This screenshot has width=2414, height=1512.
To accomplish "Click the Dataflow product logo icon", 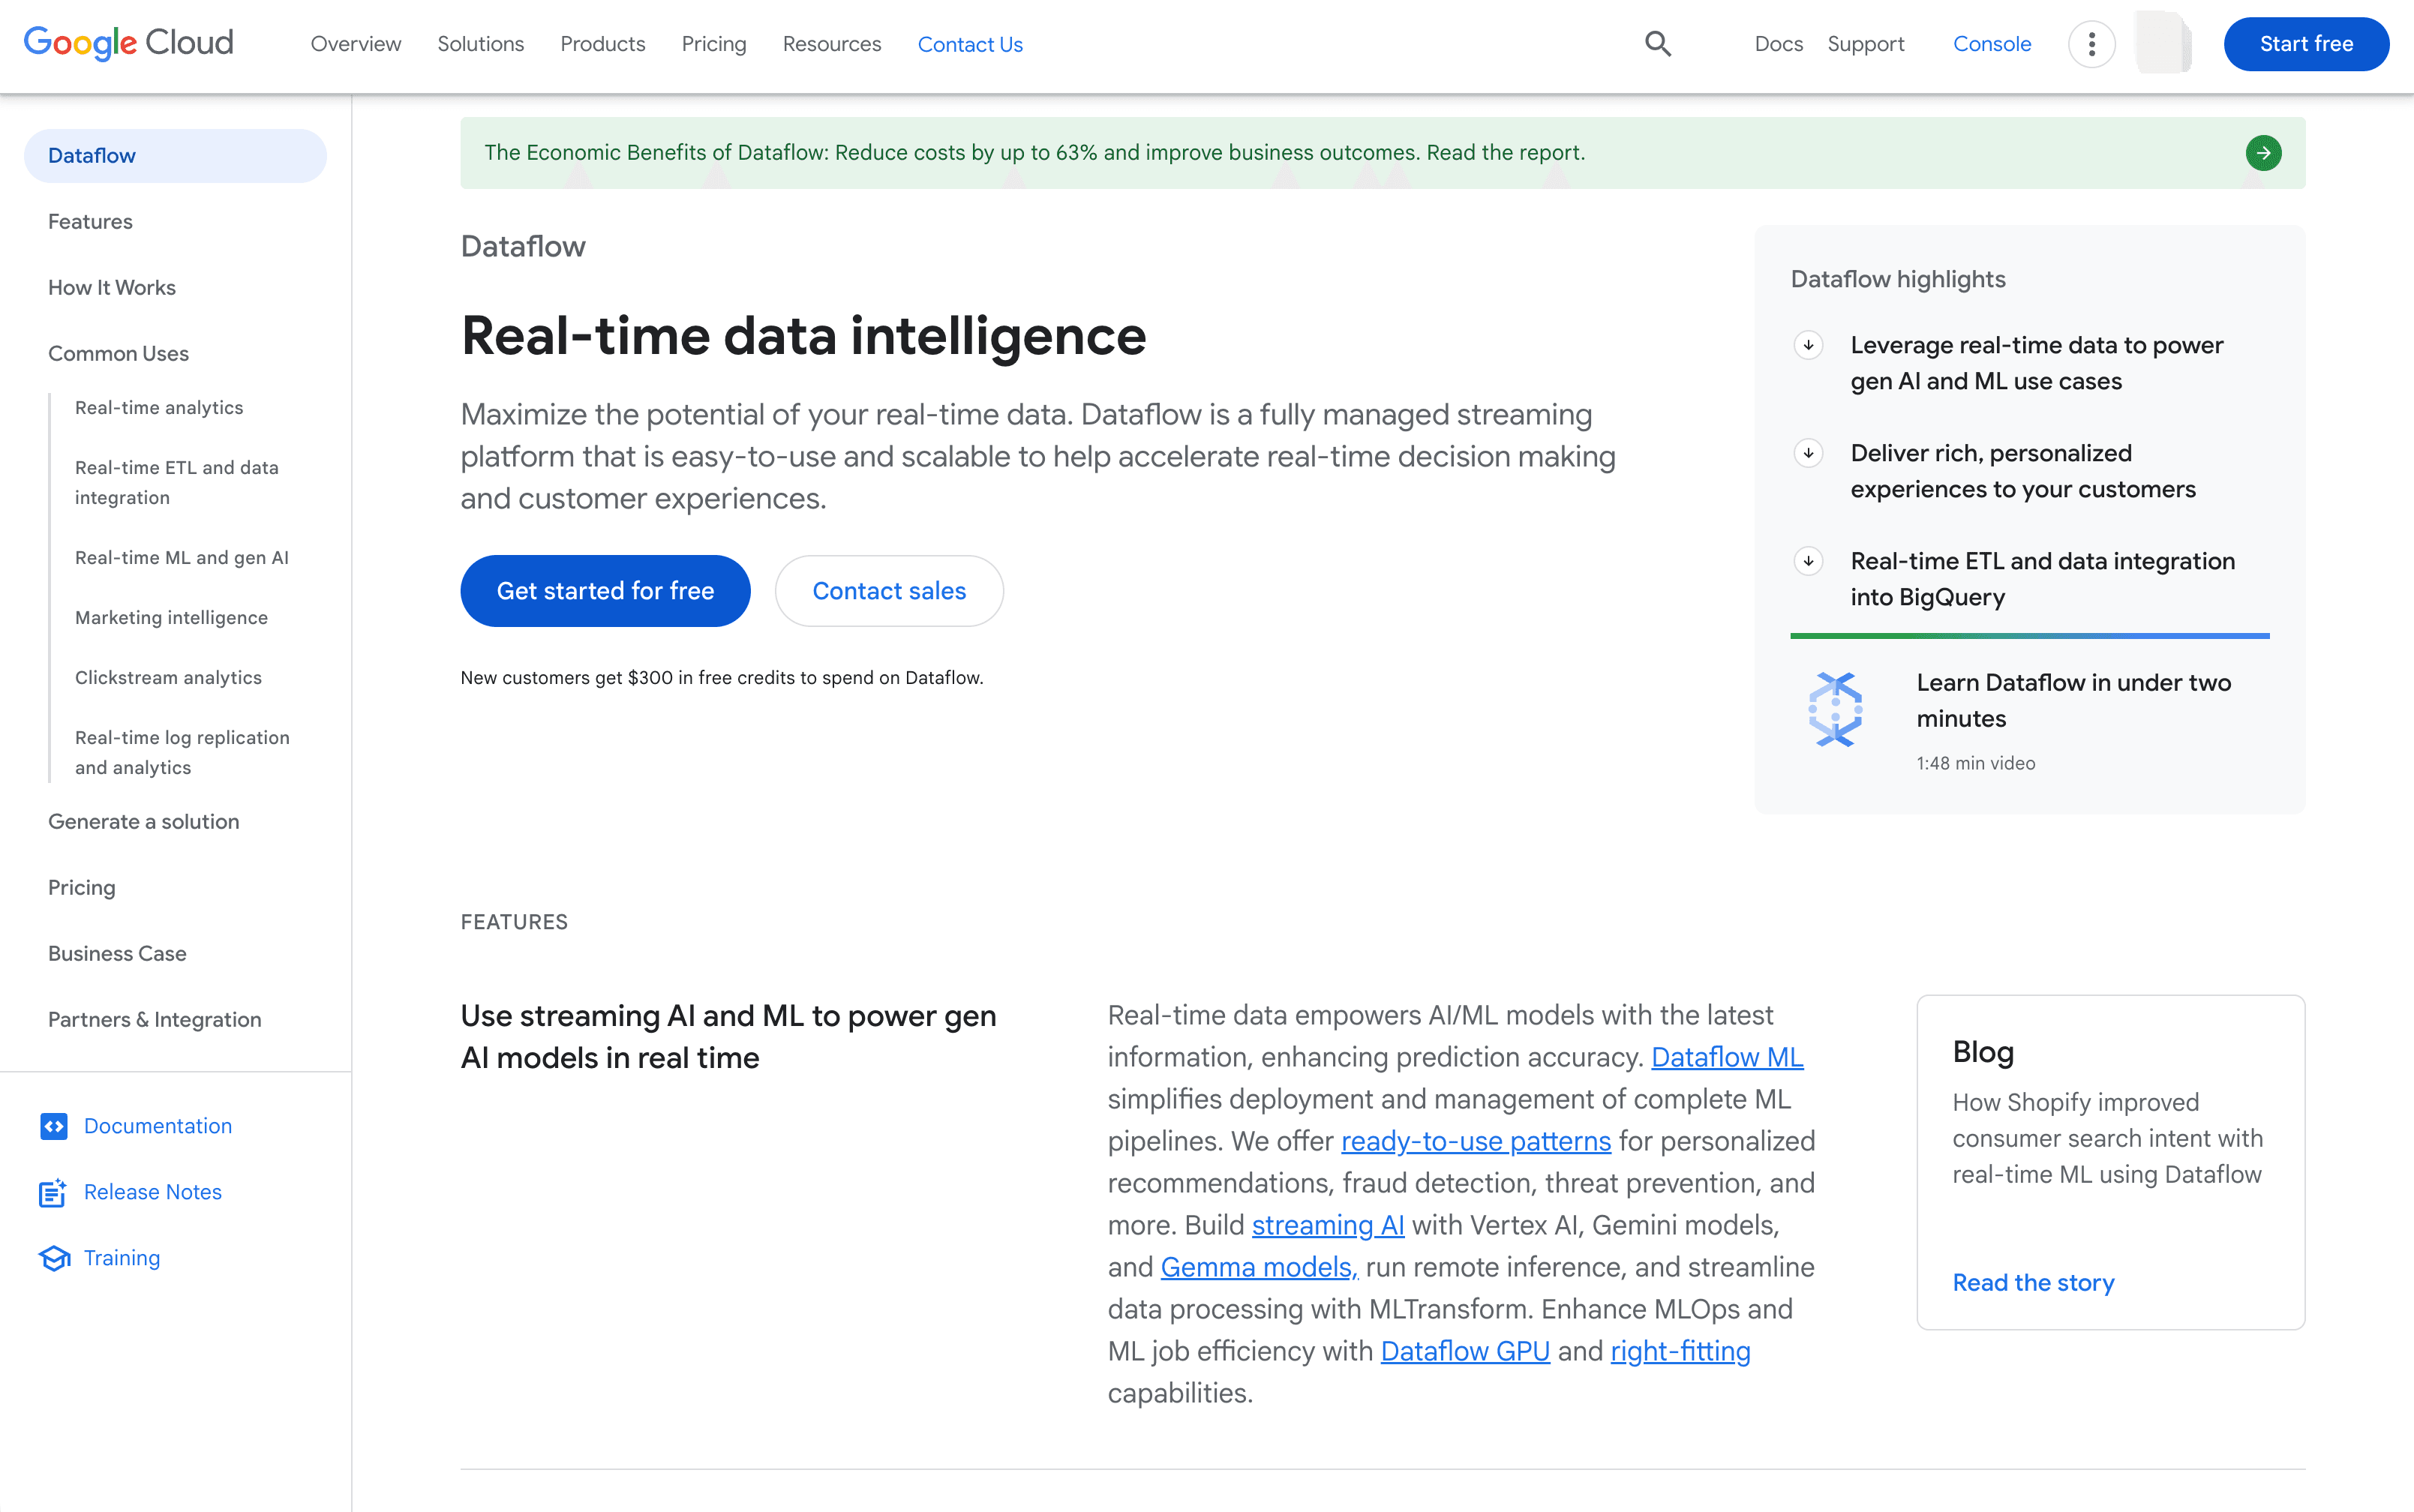I will tap(1835, 709).
